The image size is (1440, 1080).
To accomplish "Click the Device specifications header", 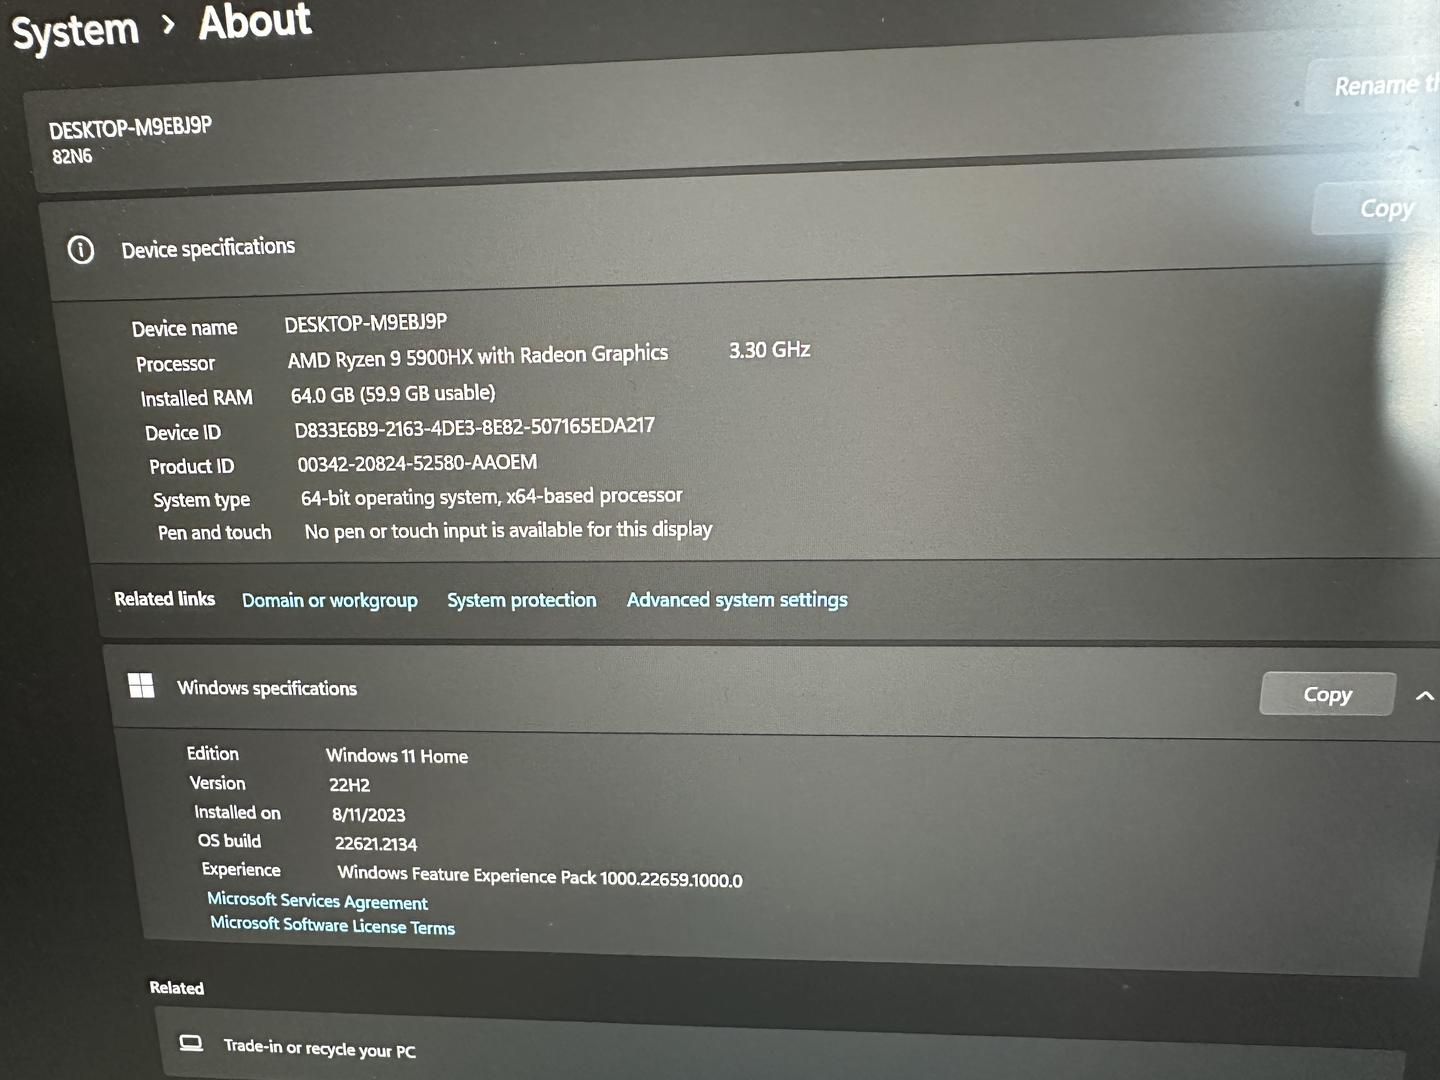I will (x=208, y=248).
